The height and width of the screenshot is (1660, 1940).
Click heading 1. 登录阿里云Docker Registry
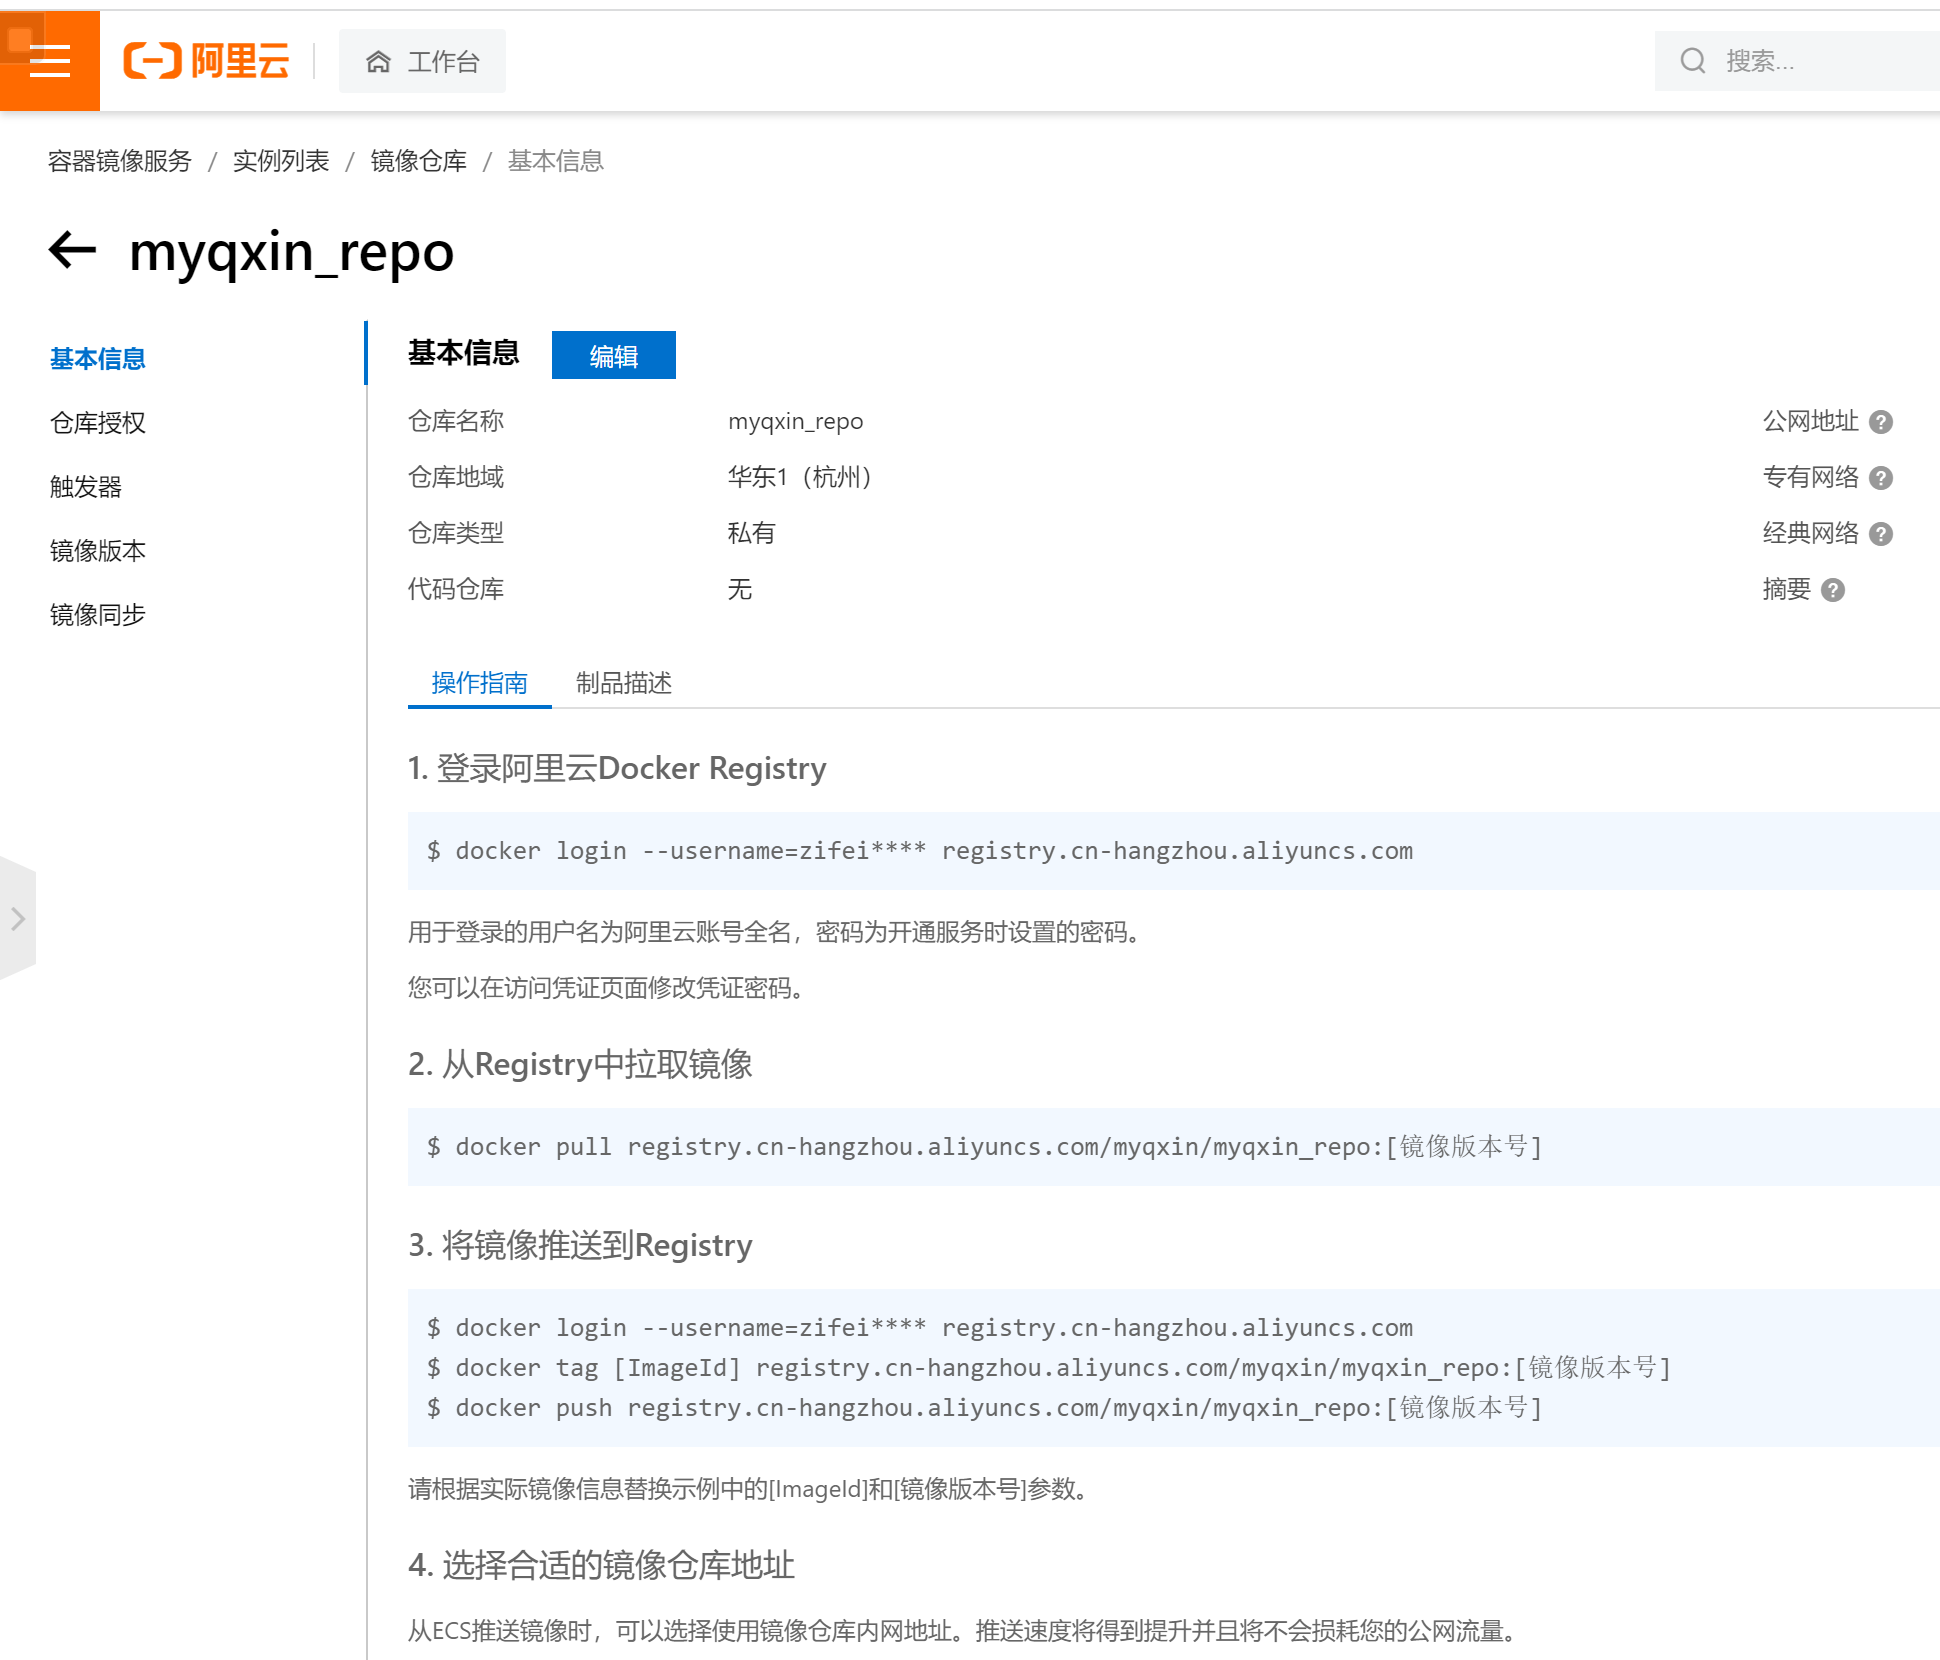(x=617, y=768)
